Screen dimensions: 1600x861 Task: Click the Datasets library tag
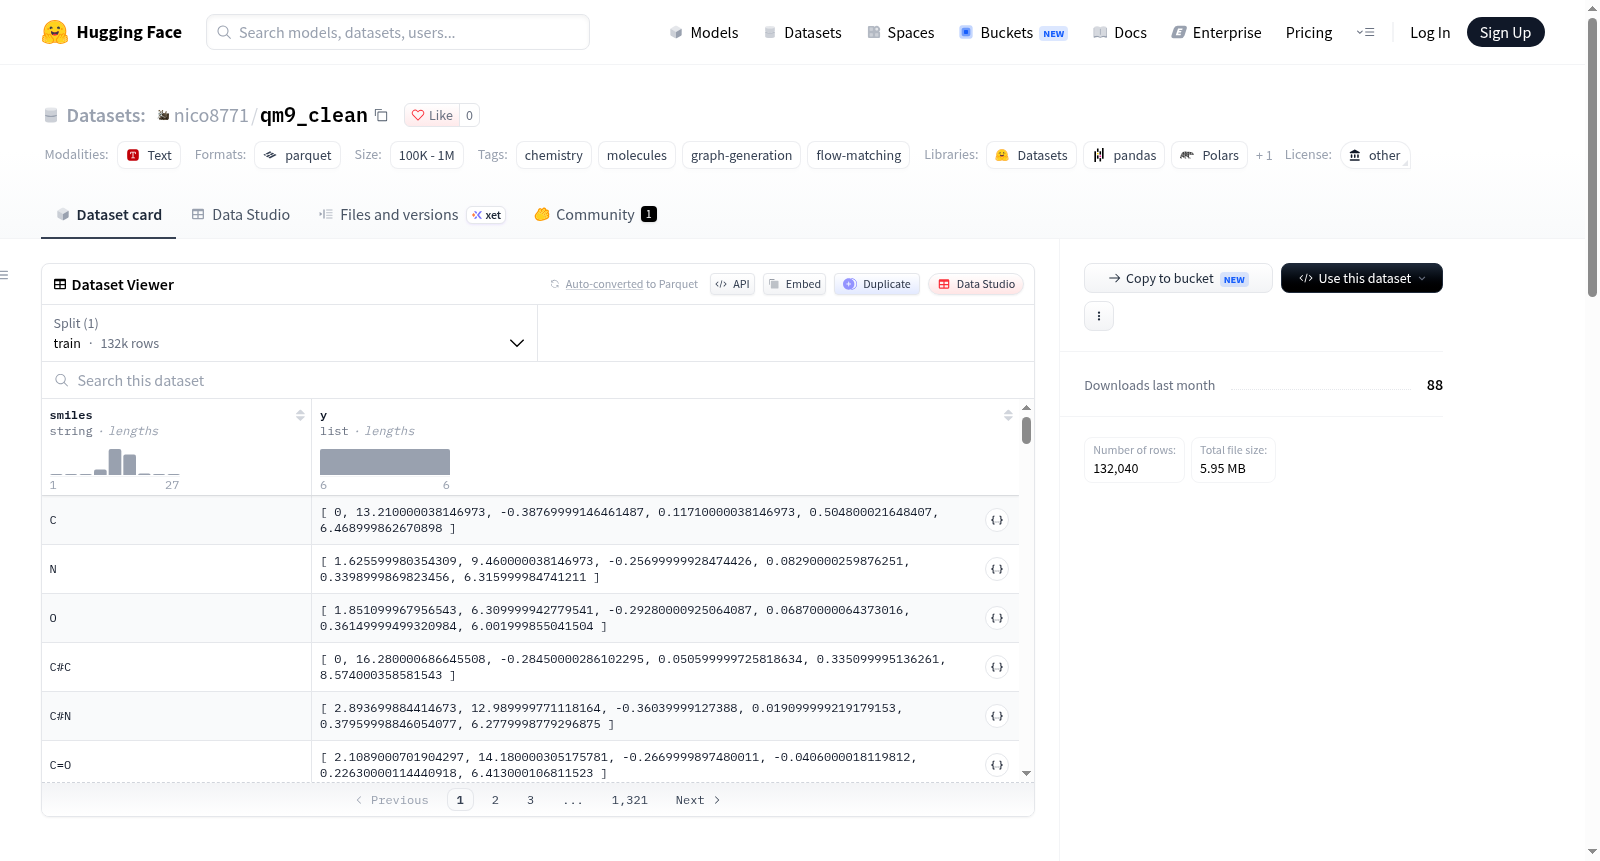click(x=1031, y=155)
